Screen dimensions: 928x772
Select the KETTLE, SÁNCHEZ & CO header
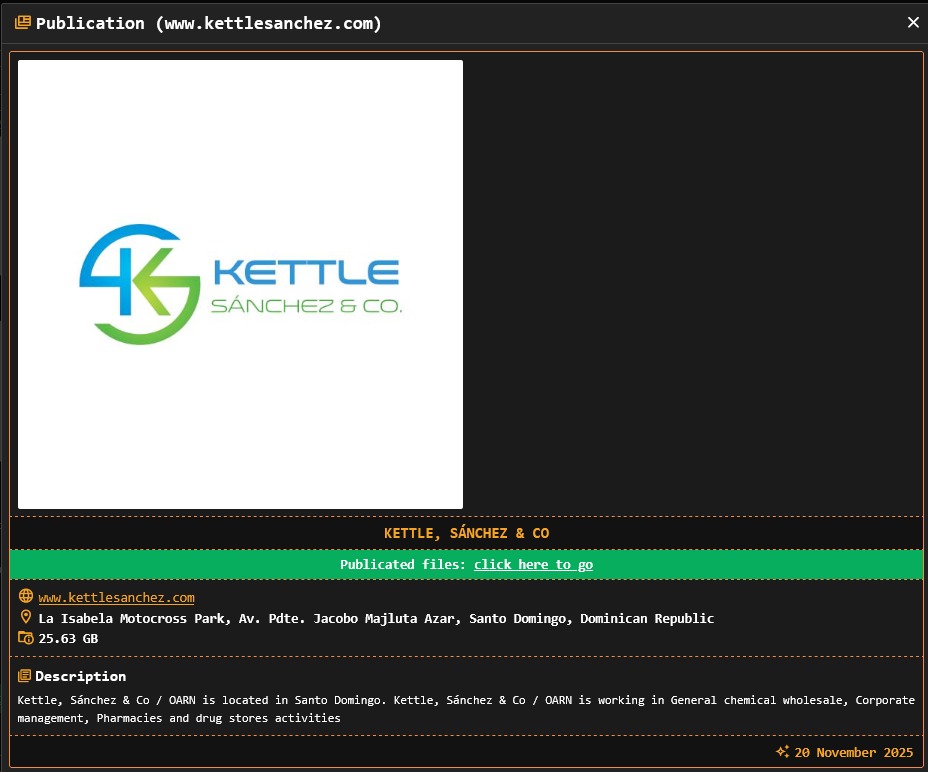(466, 532)
